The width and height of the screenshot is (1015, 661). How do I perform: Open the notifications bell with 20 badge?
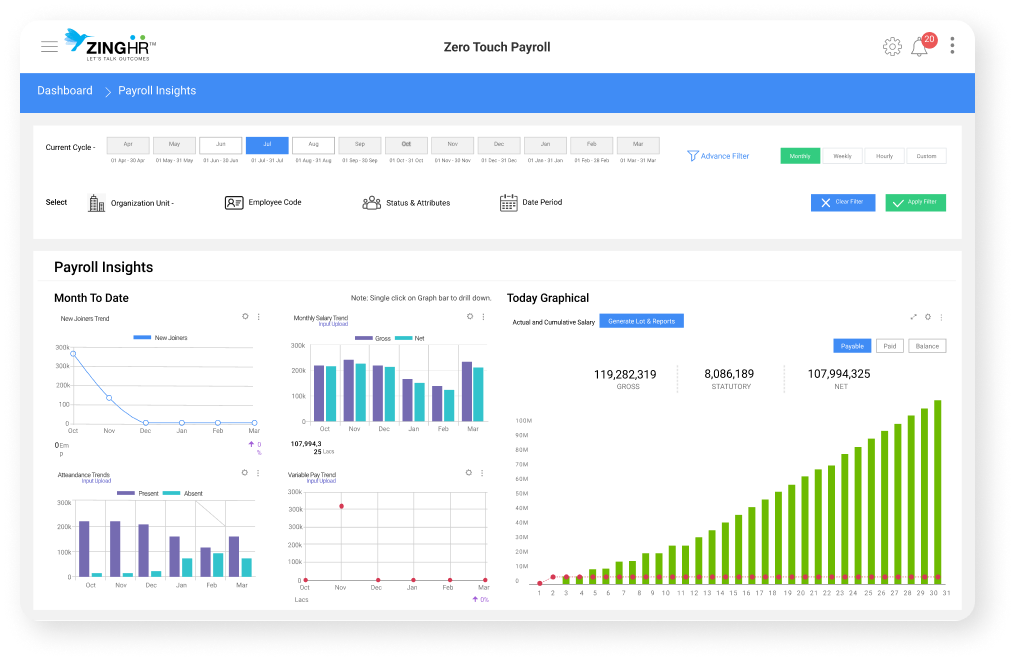[919, 47]
